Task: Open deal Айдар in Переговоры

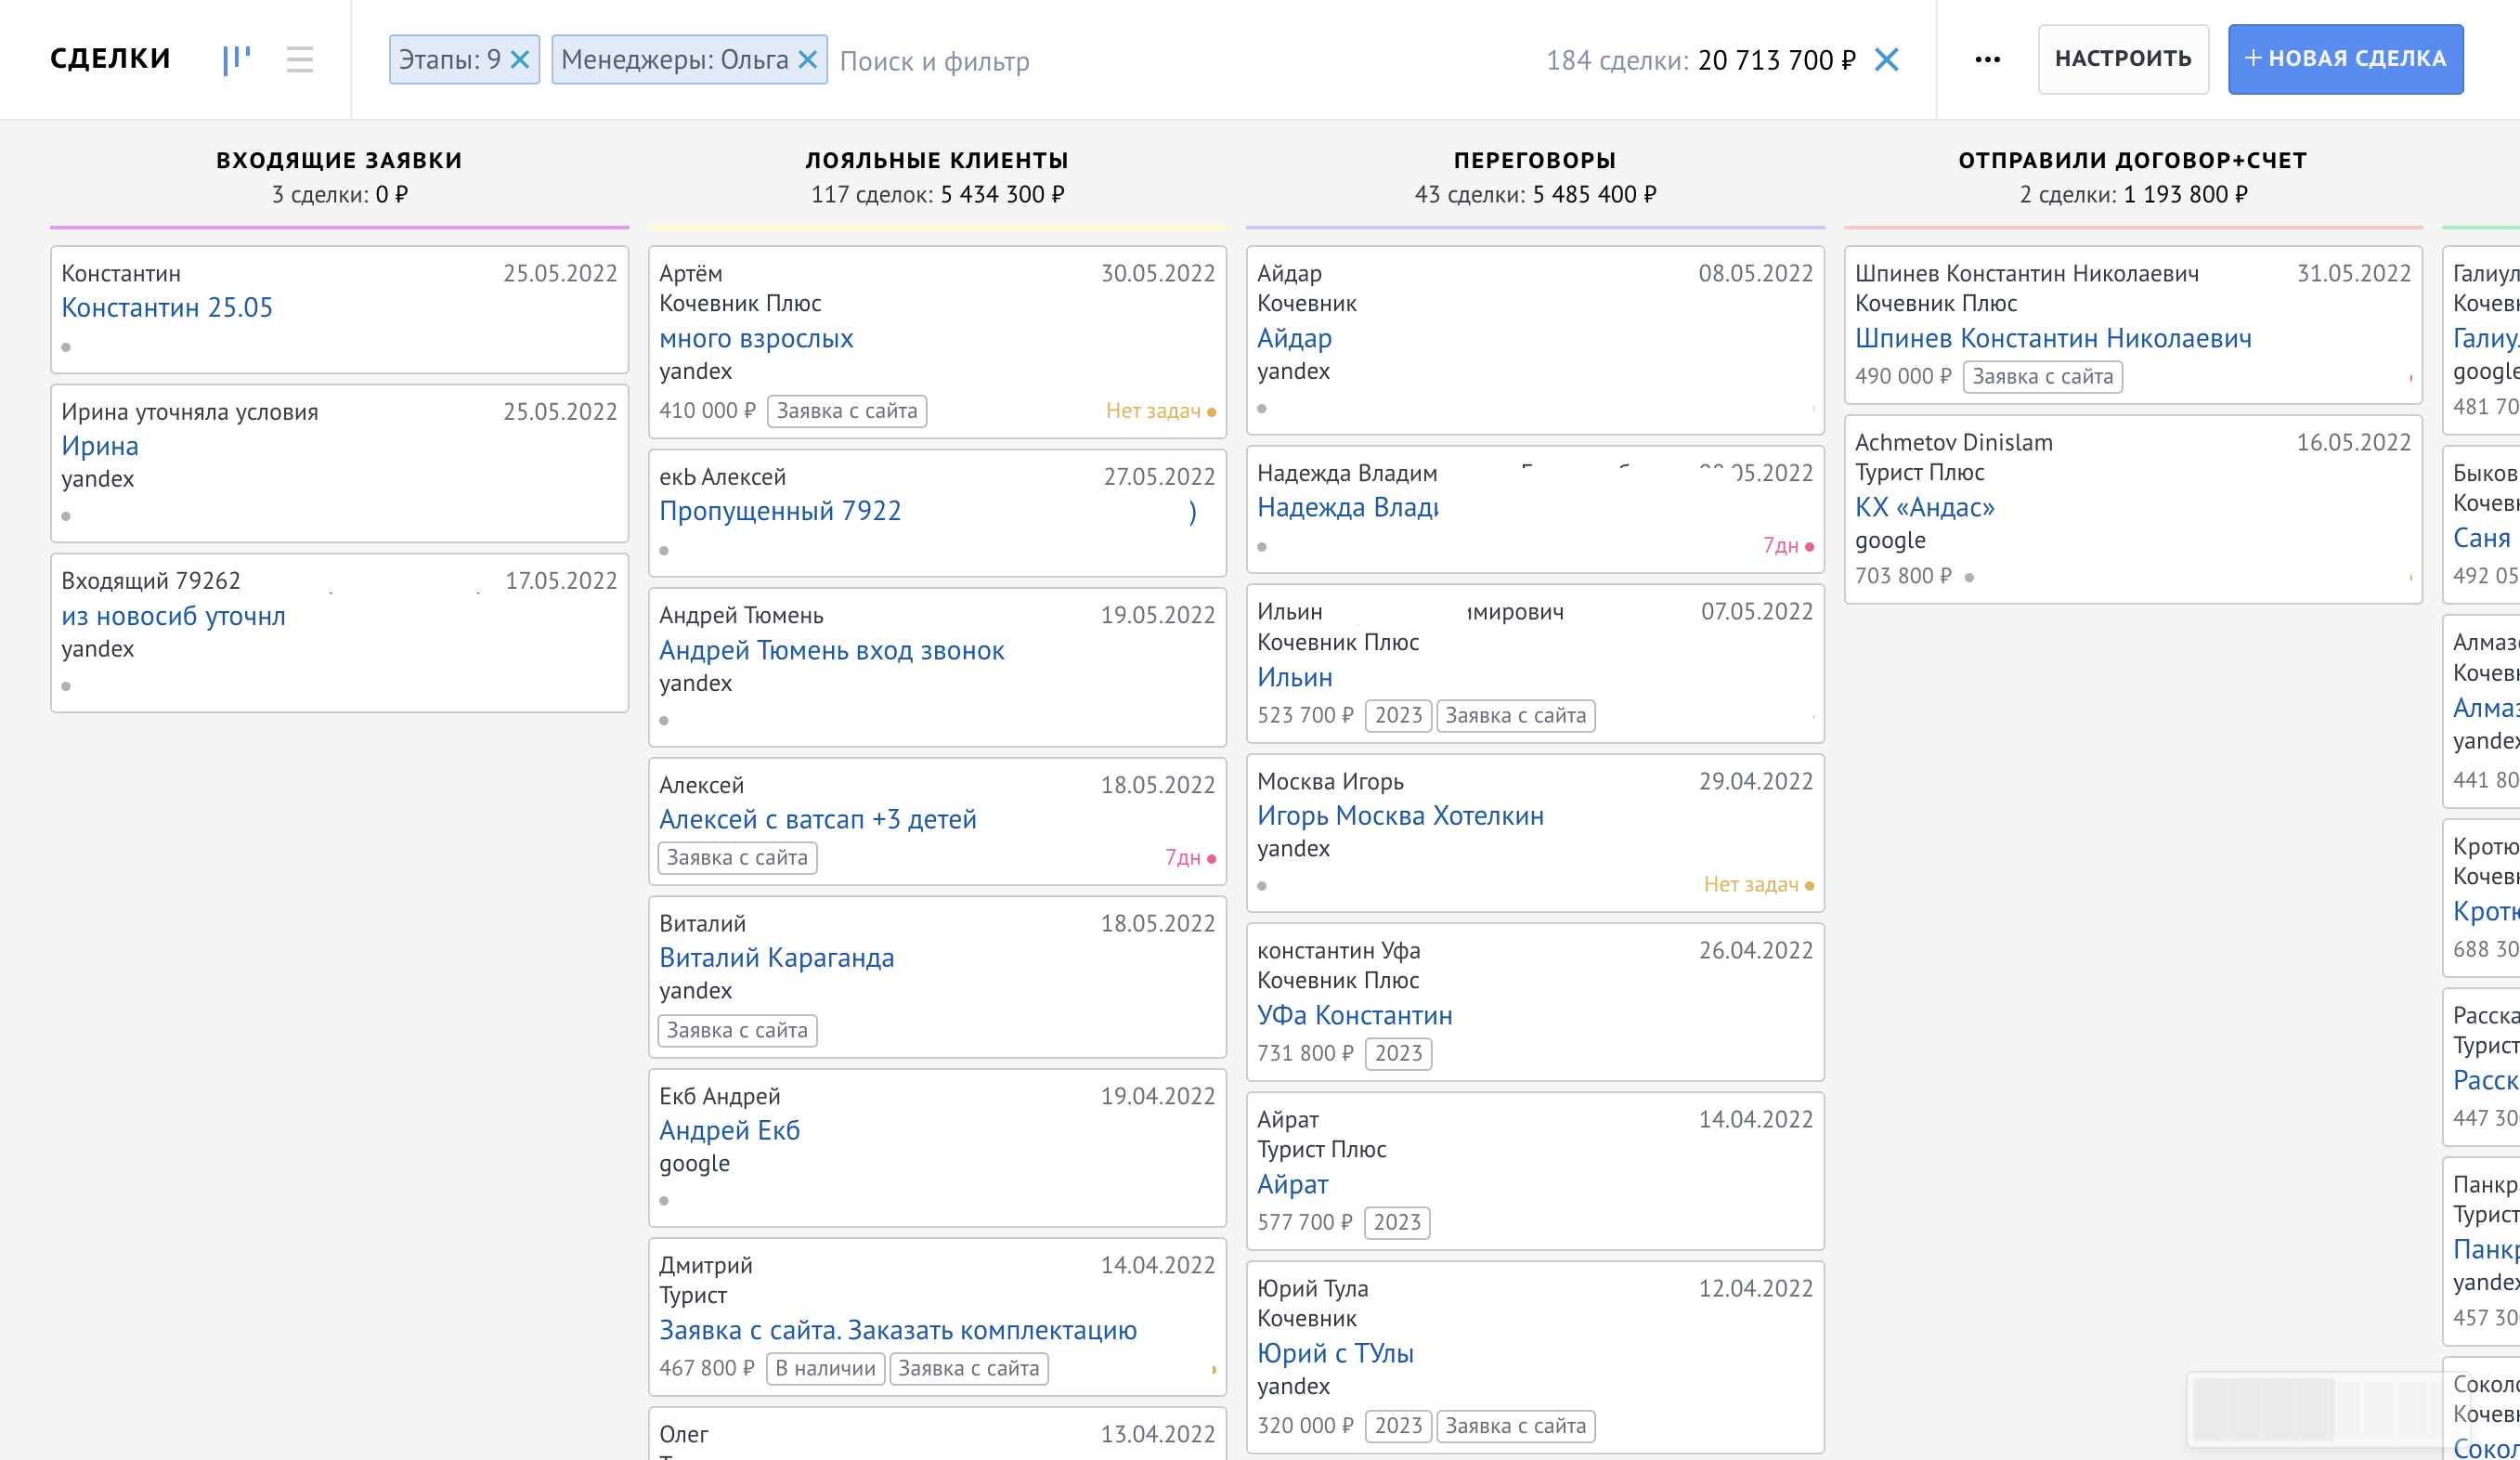Action: pos(1294,339)
